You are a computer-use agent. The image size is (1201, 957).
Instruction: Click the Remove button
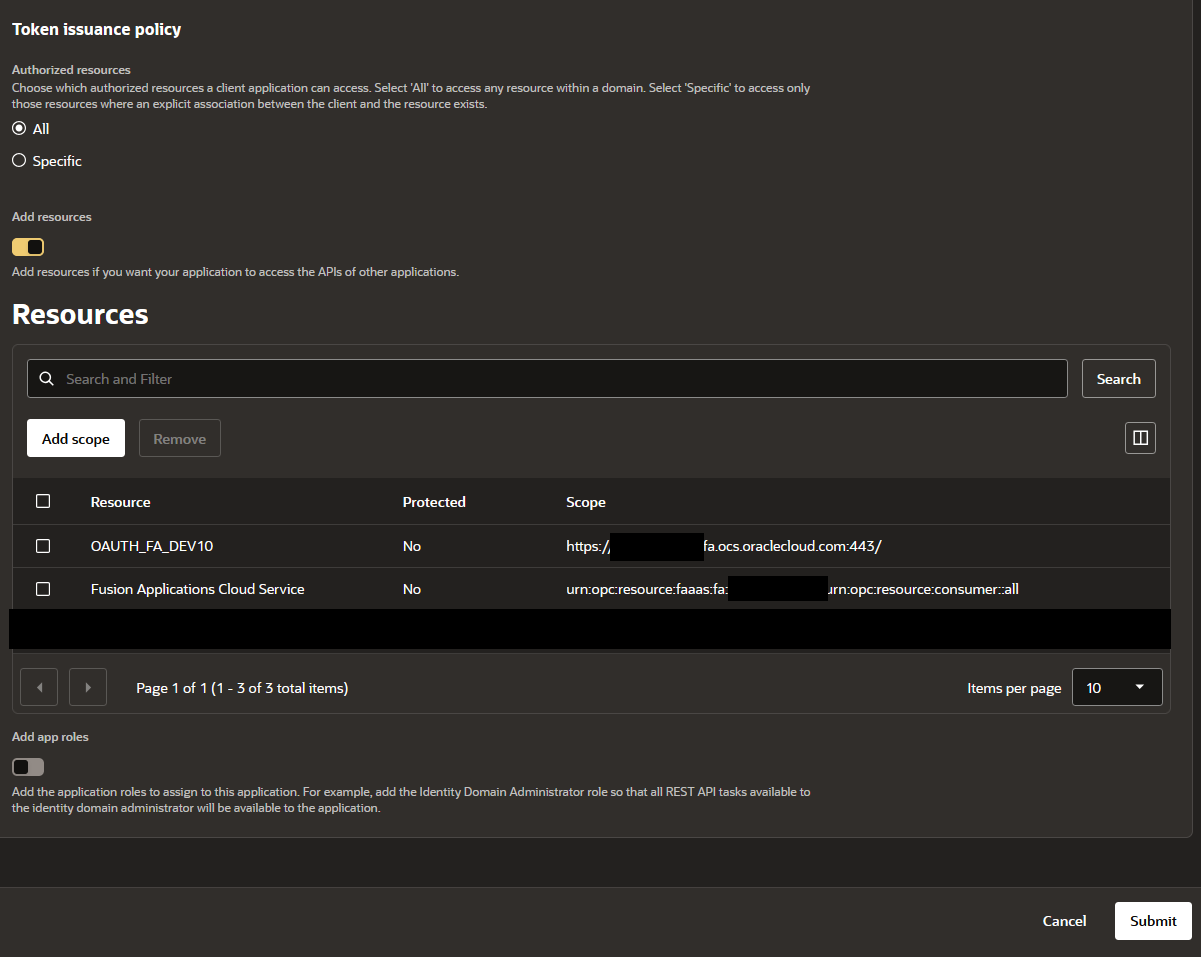click(180, 438)
